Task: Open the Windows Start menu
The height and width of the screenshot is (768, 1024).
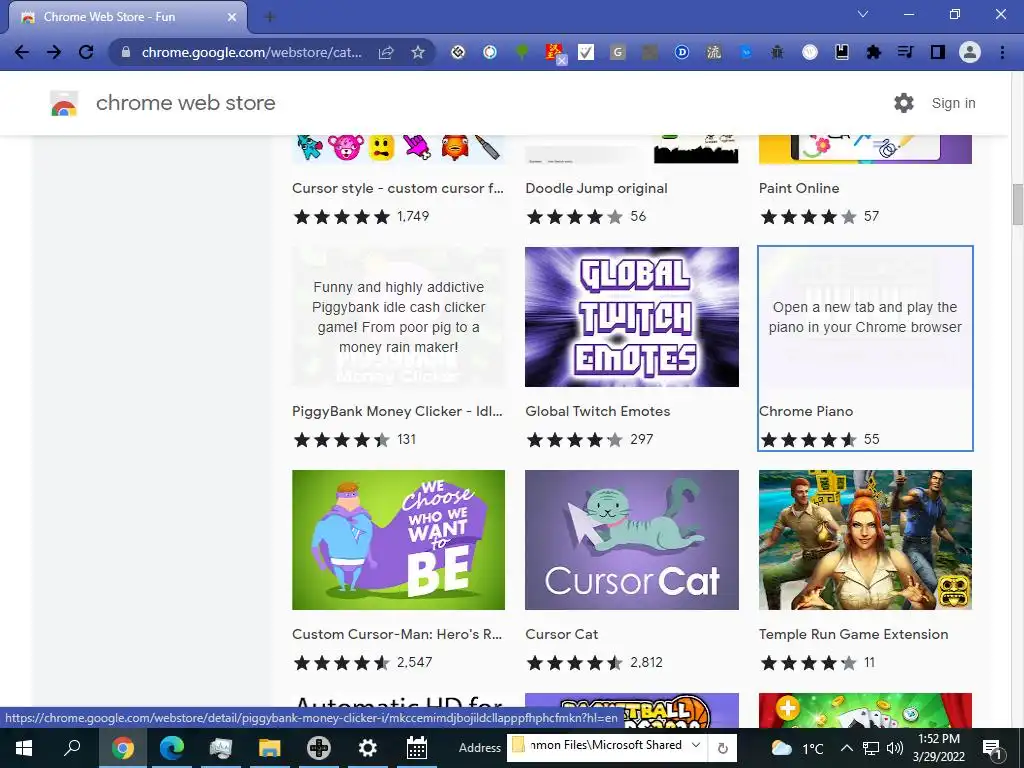Action: (x=24, y=748)
